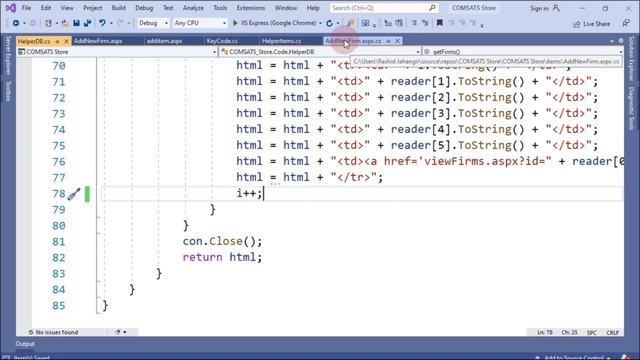This screenshot has height=360, width=640.
Task: Open the View menu
Action: 67,8
